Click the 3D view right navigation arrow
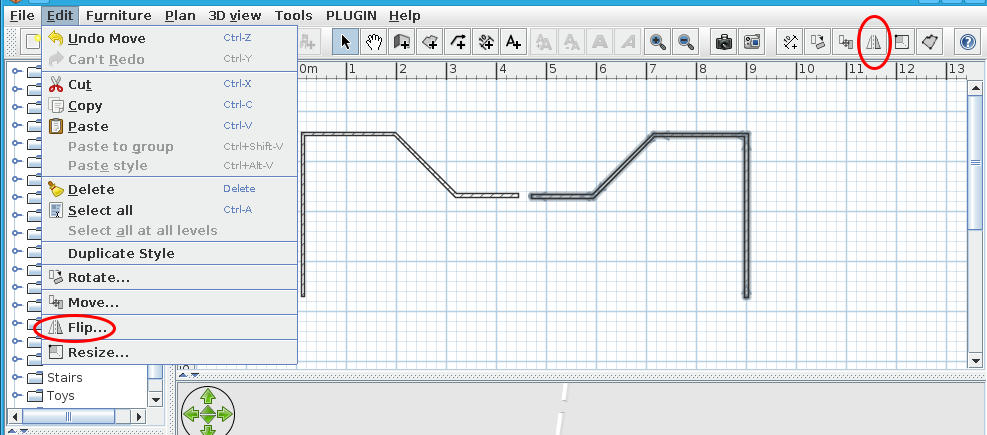987x435 pixels. (x=224, y=414)
